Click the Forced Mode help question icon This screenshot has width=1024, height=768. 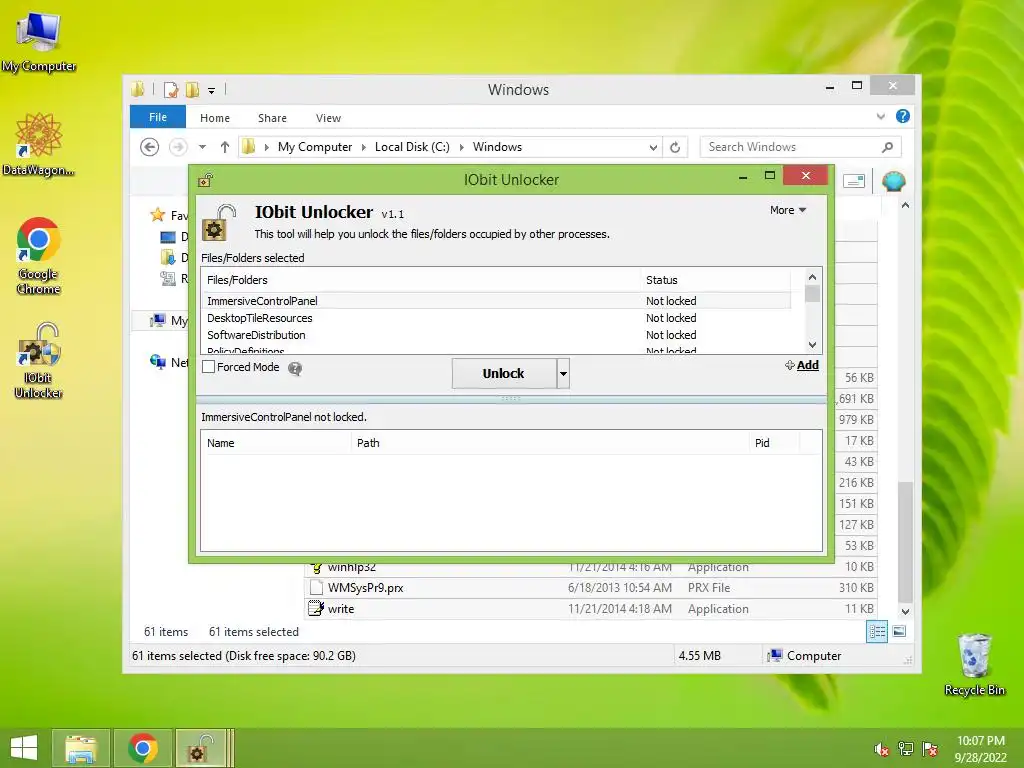pyautogui.click(x=295, y=368)
